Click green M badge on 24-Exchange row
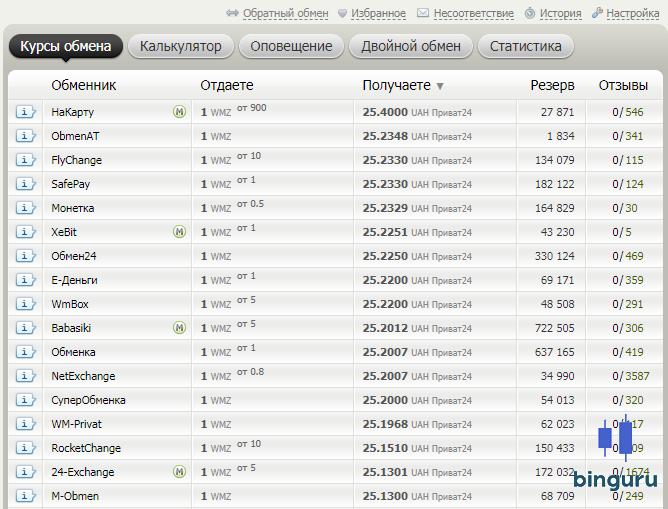The image size is (668, 509). click(x=179, y=472)
